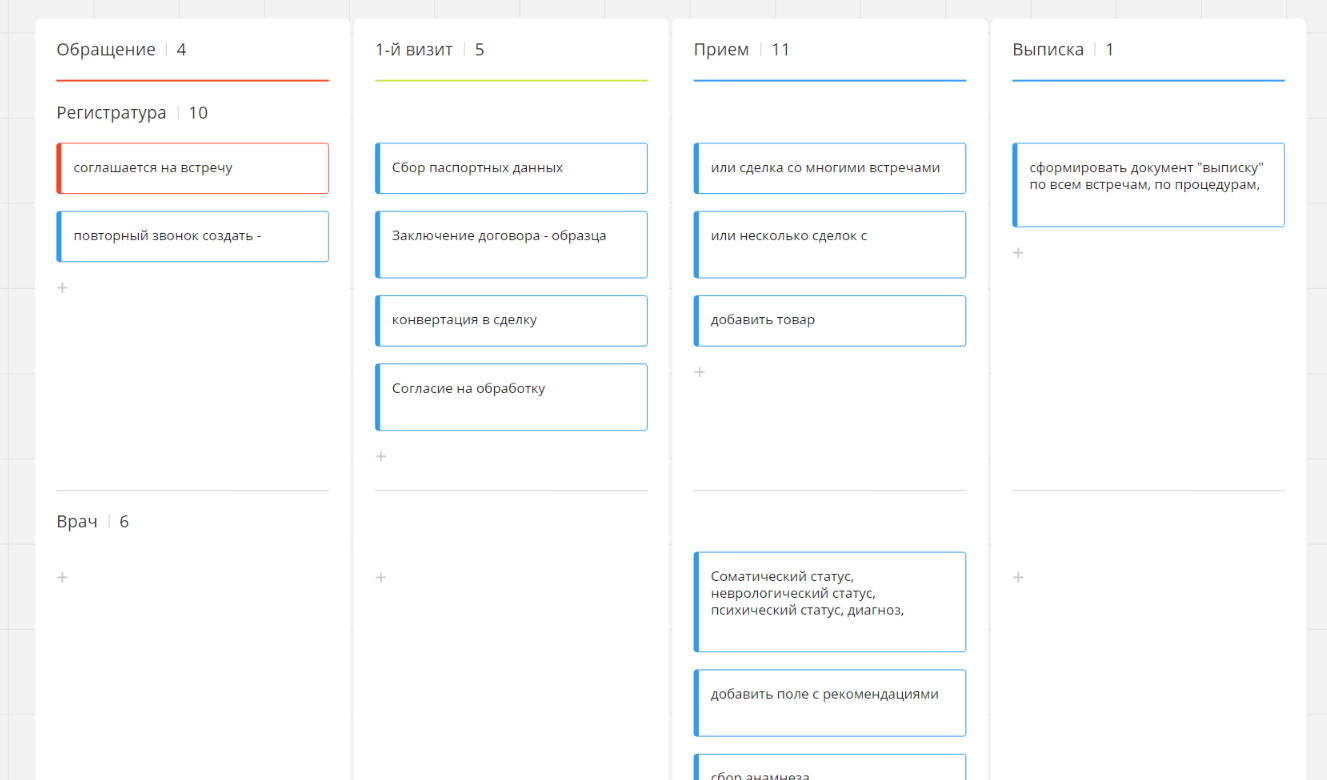Add card under 1-й визит in Регистратура lane
The height and width of the screenshot is (780, 1327).
click(x=381, y=457)
